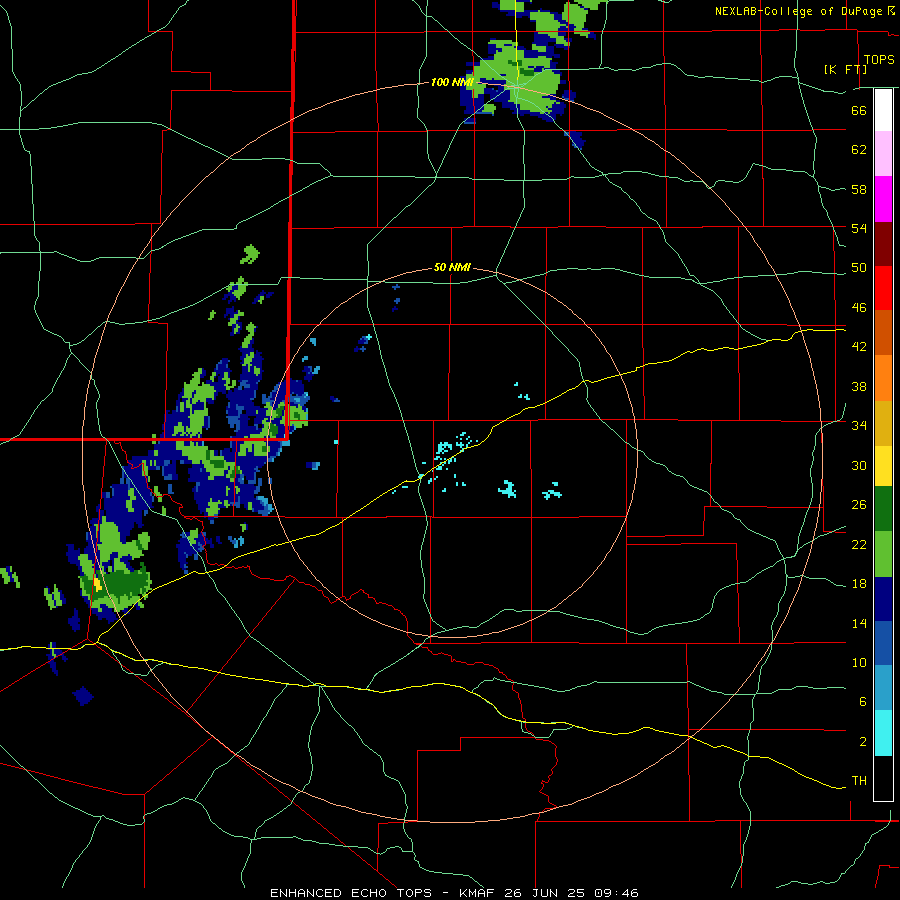This screenshot has height=900, width=900.
Task: Select the light green legend segment
Action: tap(883, 554)
